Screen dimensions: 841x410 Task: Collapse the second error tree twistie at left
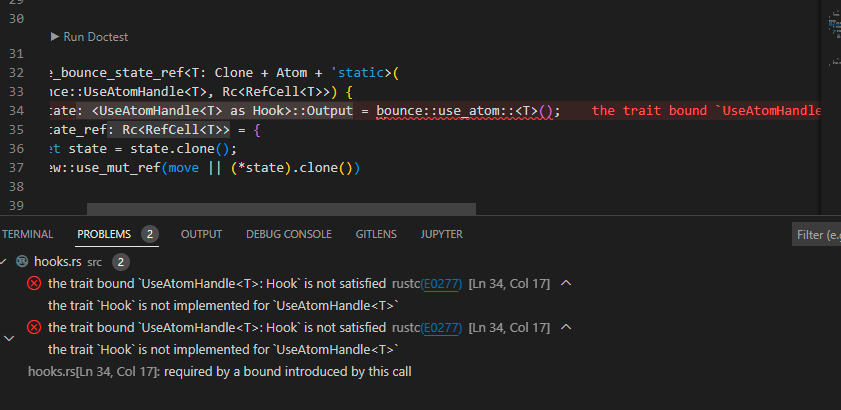[x=9, y=339]
